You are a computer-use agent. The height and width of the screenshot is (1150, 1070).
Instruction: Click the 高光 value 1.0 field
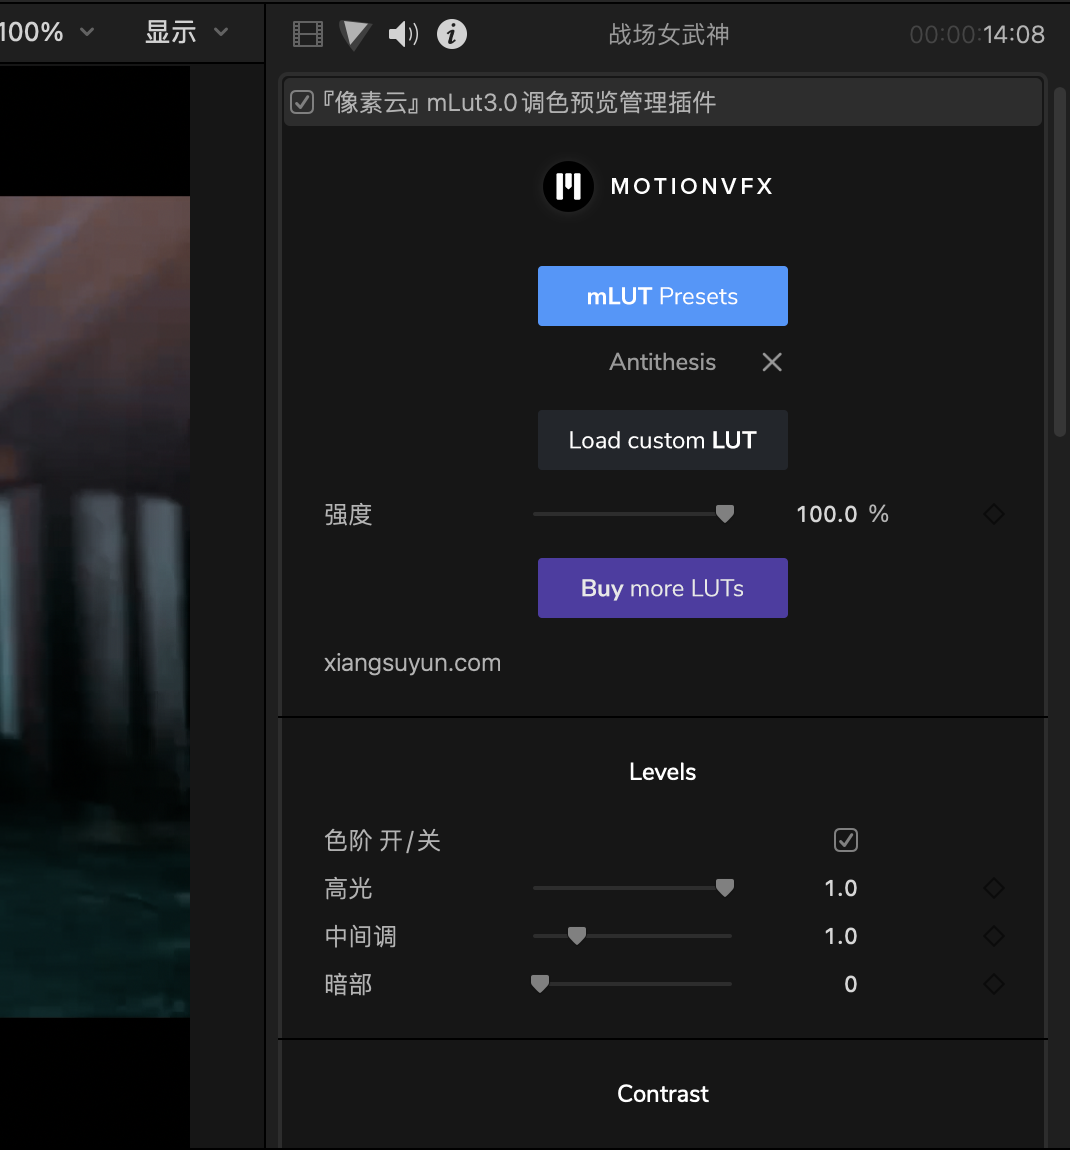pyautogui.click(x=840, y=888)
